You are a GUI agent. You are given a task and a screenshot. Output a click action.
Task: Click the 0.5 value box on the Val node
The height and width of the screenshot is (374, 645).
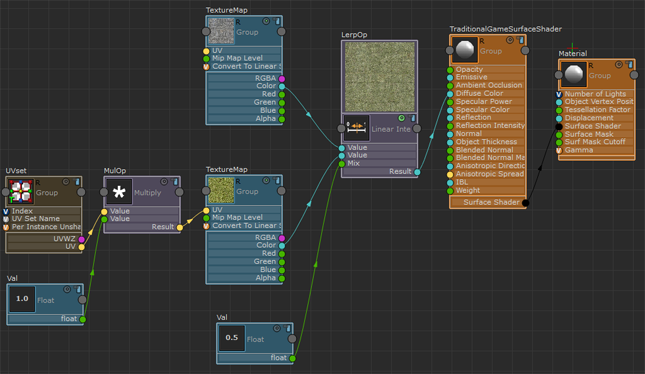tap(232, 338)
